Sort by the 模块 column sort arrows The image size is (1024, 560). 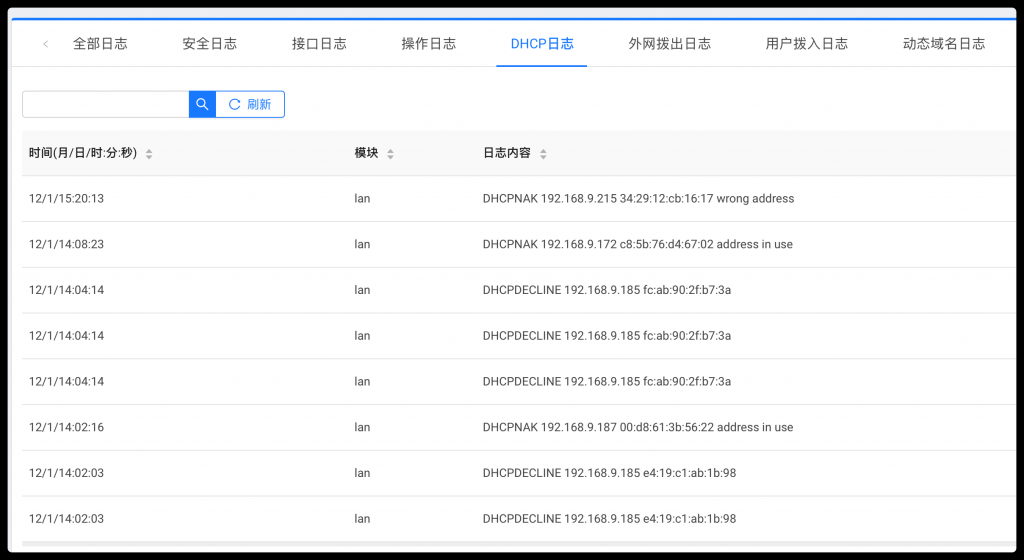click(x=390, y=154)
